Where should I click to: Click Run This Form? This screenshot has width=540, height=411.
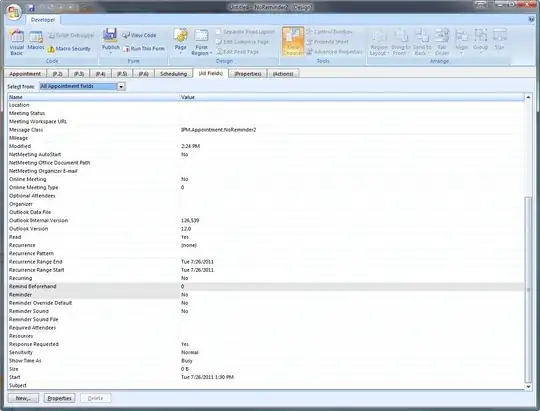tap(144, 49)
